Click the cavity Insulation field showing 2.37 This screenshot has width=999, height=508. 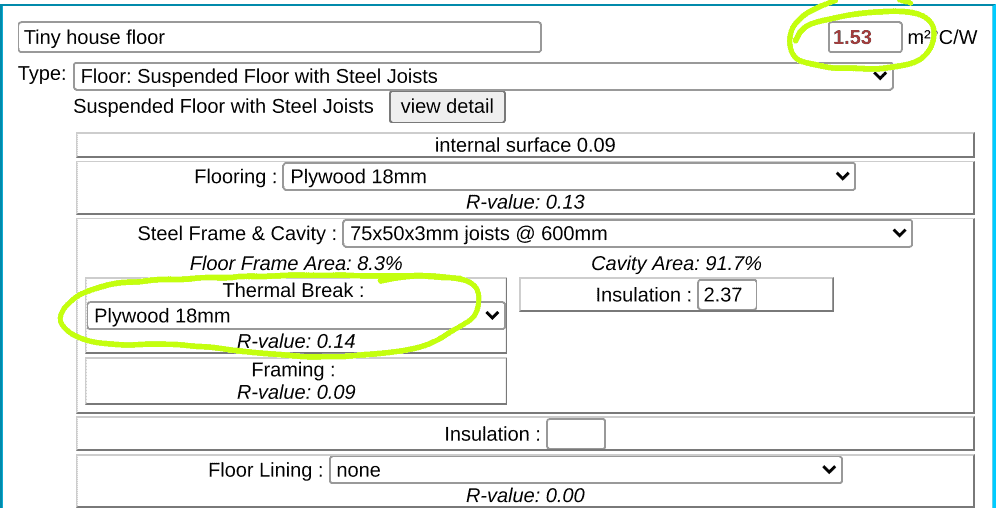(727, 295)
